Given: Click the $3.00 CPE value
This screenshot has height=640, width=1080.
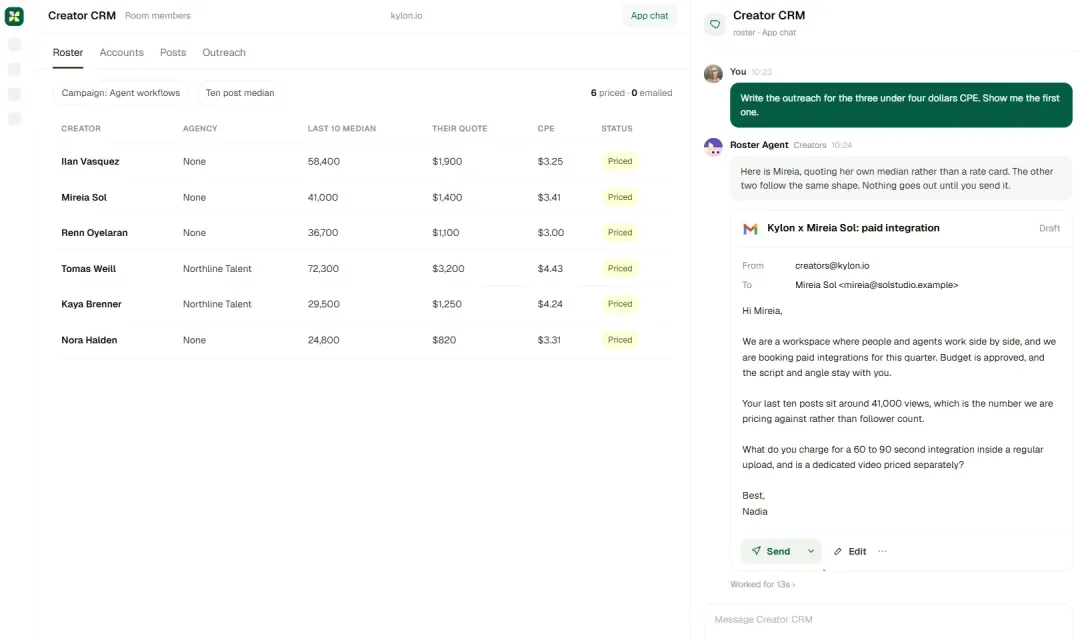Looking at the screenshot, I should (x=550, y=233).
